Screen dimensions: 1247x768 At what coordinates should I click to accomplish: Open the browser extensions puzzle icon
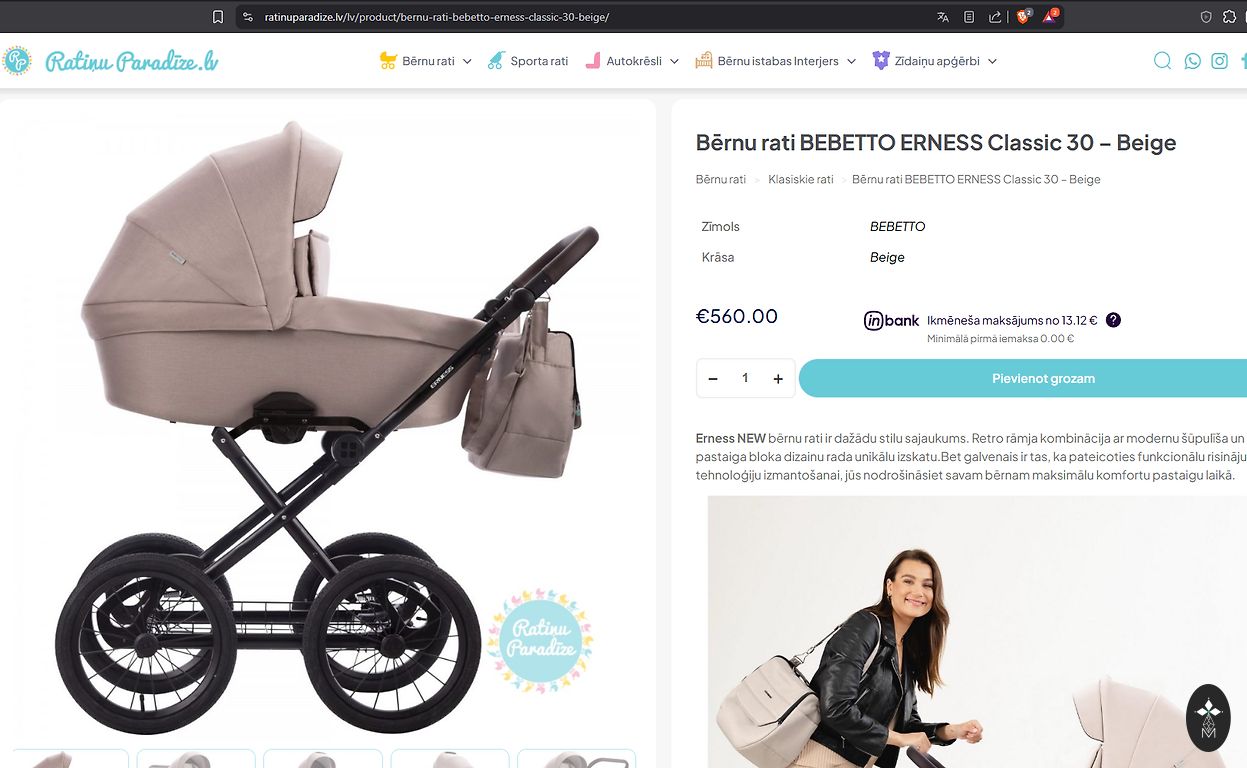pyautogui.click(x=1230, y=17)
